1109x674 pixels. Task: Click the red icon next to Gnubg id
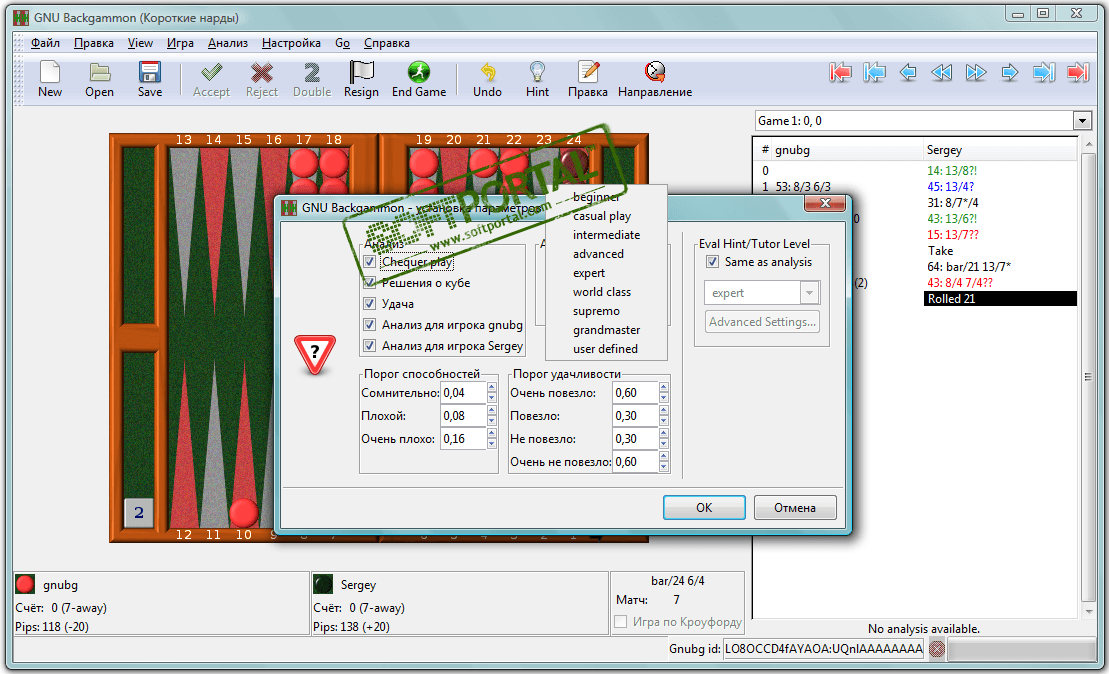click(x=936, y=649)
